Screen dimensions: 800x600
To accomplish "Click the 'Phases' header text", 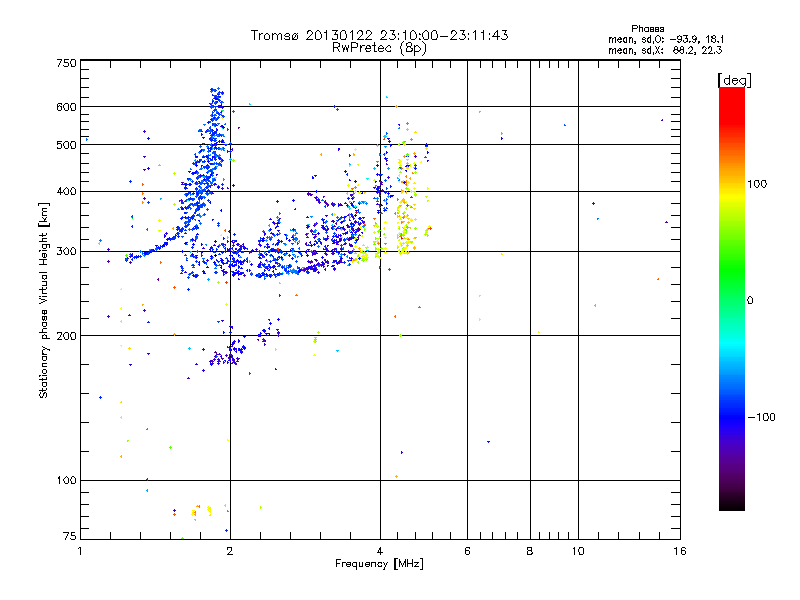I will [647, 29].
